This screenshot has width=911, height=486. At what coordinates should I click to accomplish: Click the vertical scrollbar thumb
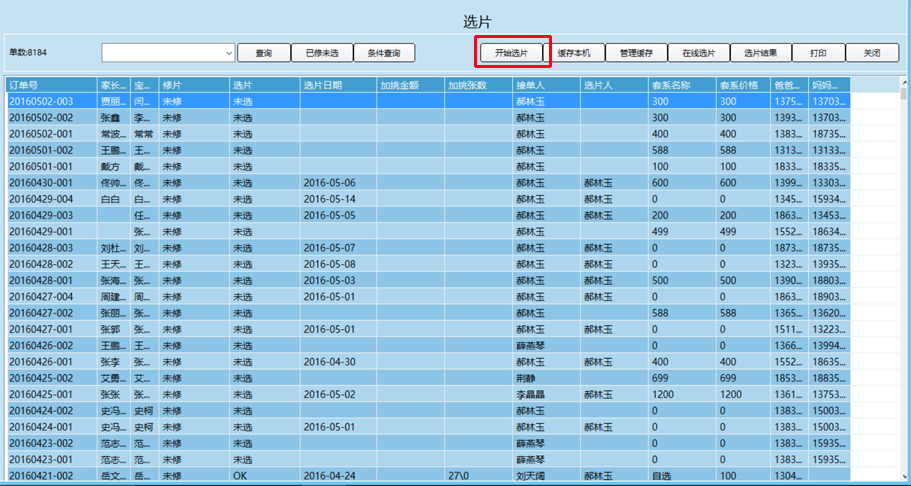click(903, 94)
